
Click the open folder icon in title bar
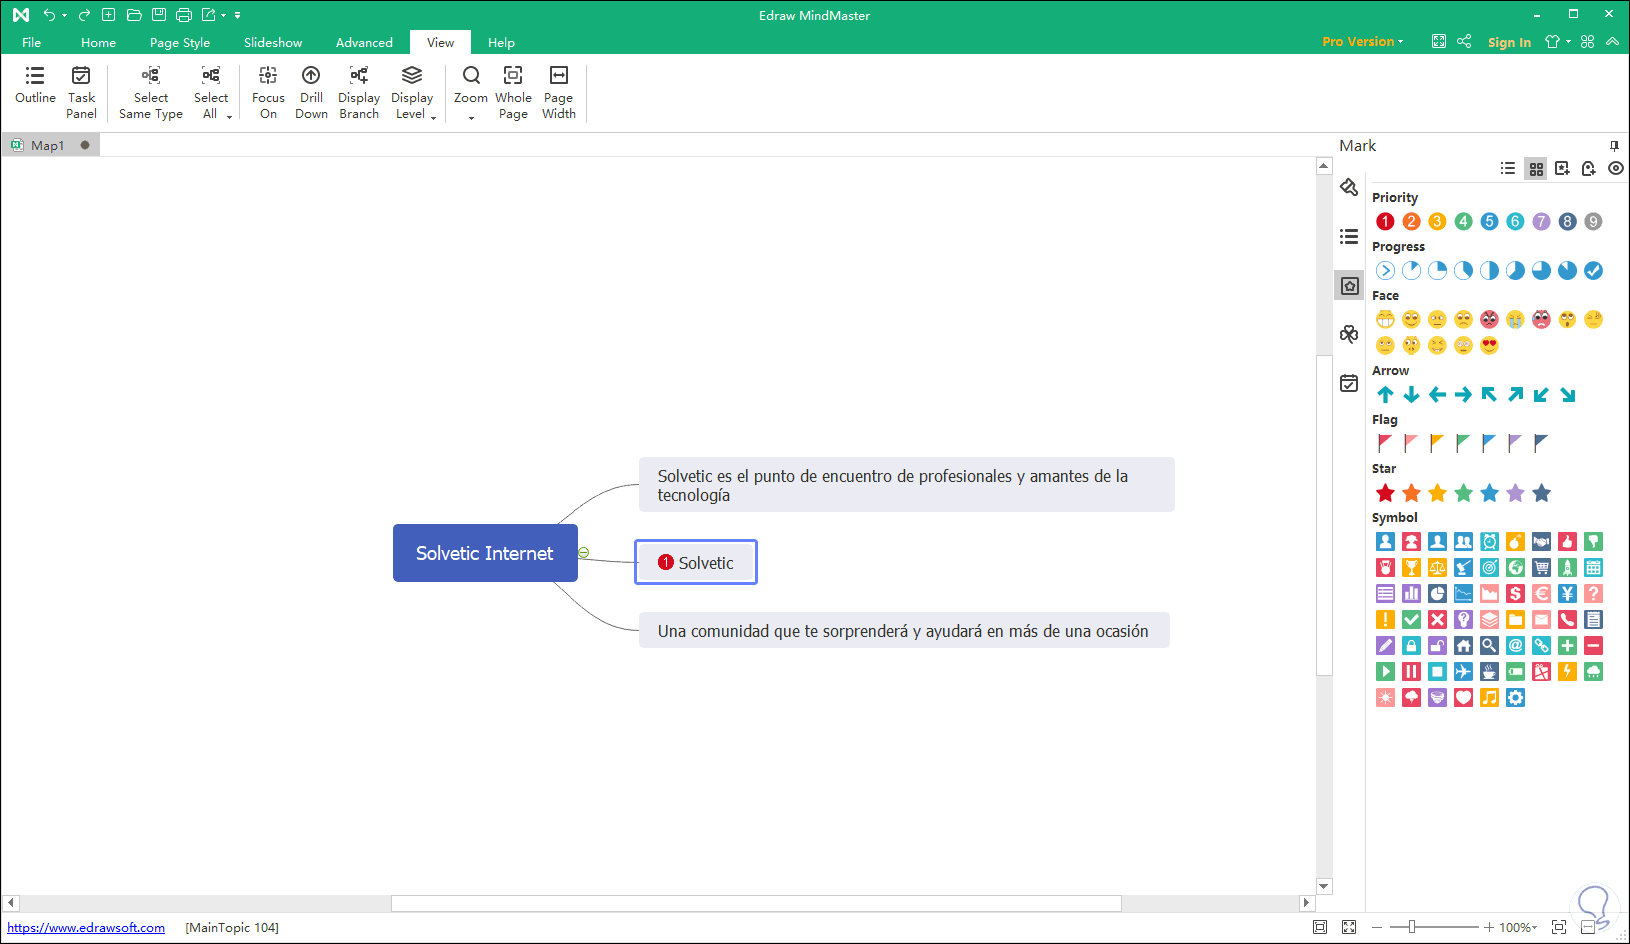(x=134, y=15)
